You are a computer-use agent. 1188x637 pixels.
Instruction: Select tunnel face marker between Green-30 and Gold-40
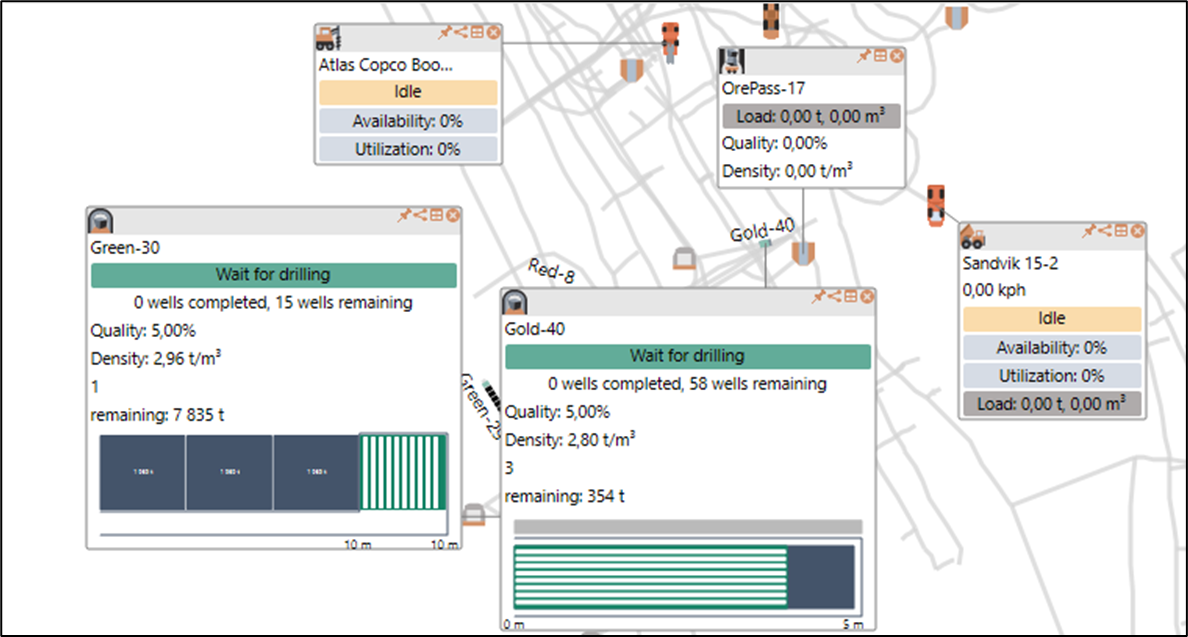[x=474, y=514]
